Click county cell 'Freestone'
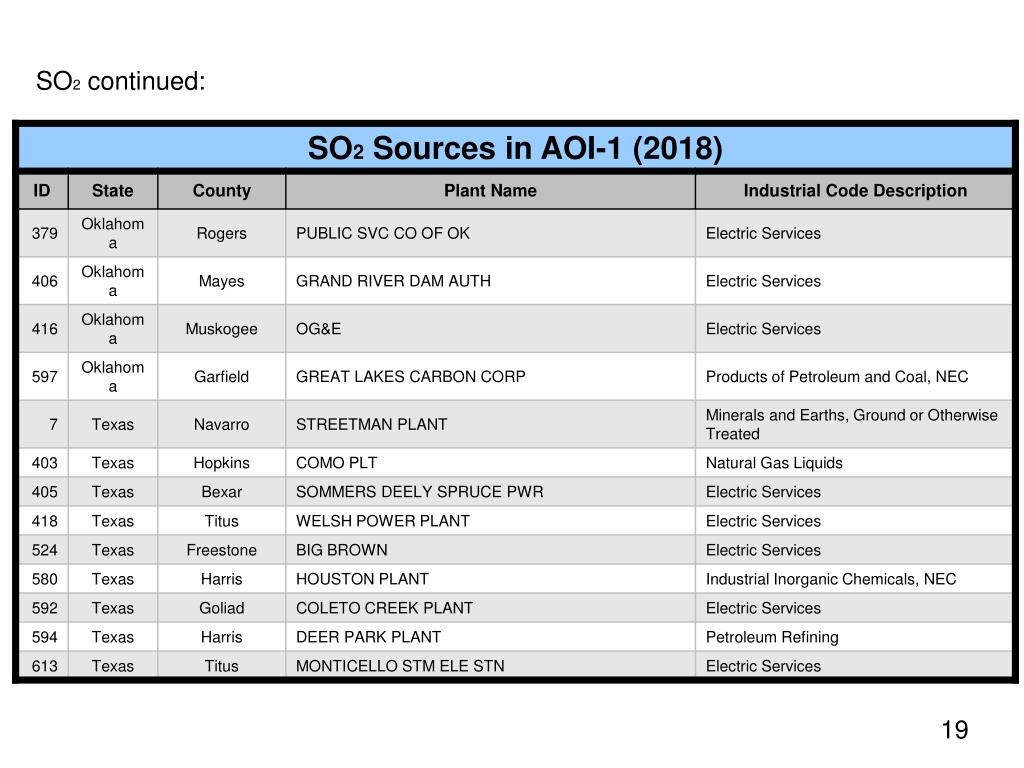Screen dimensions: 1024x768 (221, 550)
